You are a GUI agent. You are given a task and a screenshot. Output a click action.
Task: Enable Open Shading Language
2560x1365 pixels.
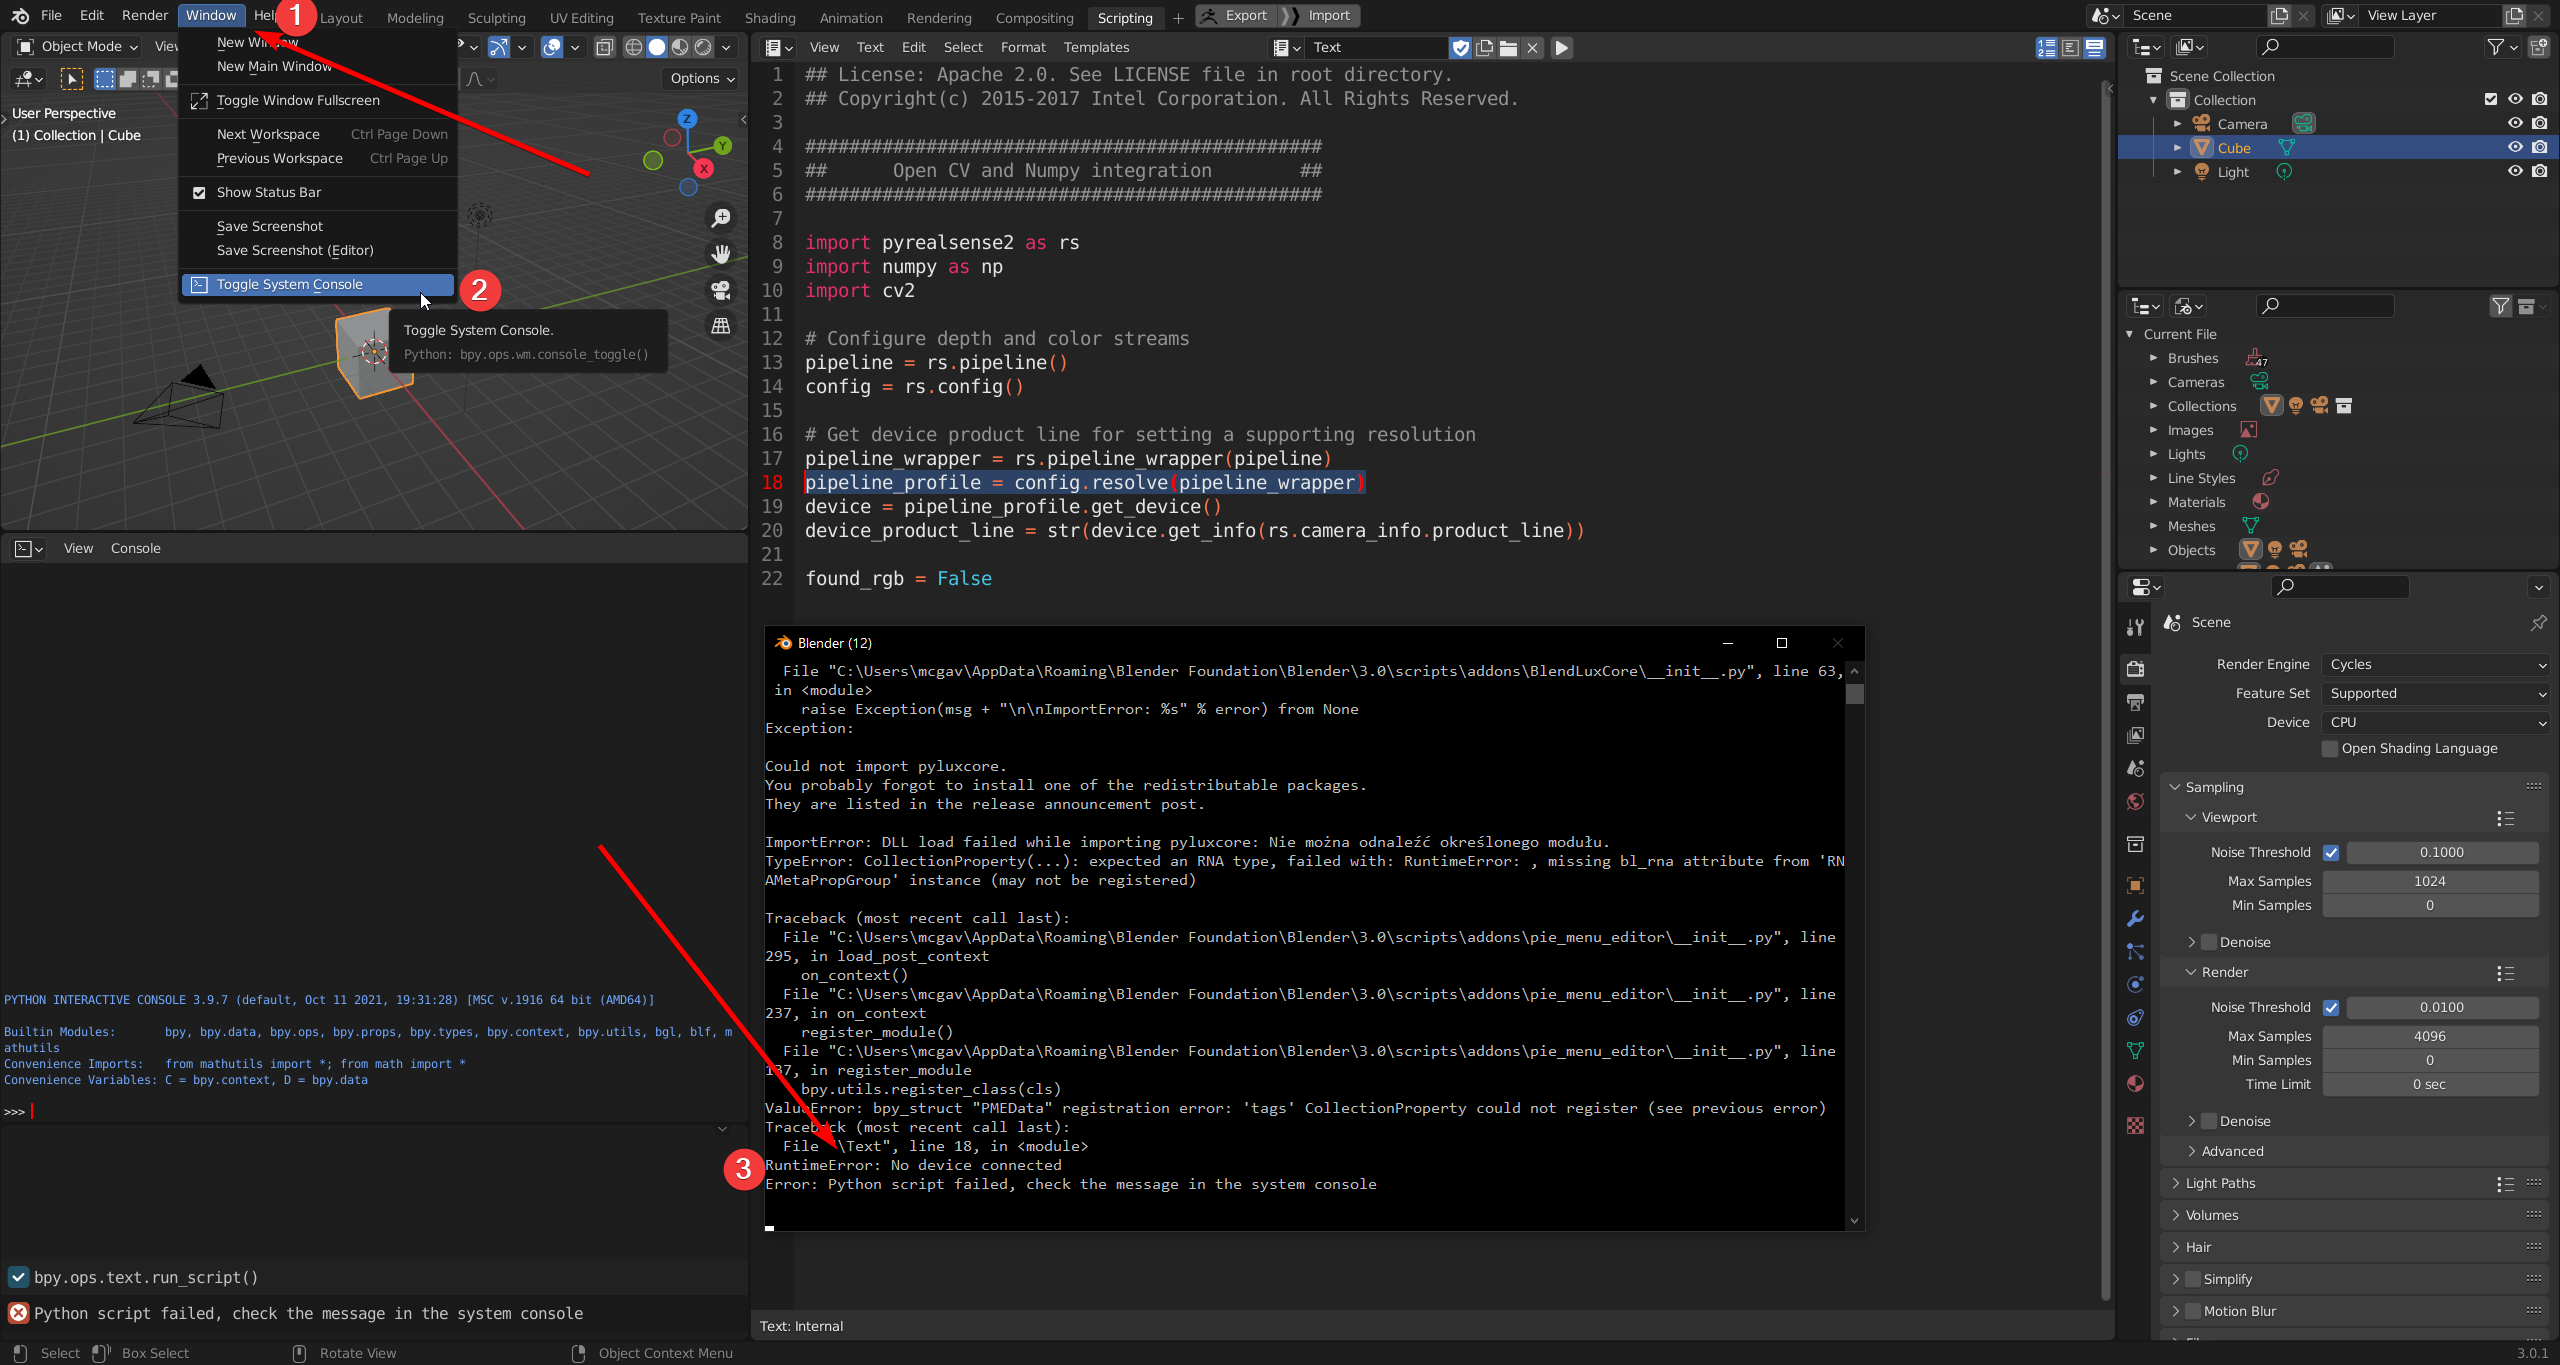[2330, 748]
